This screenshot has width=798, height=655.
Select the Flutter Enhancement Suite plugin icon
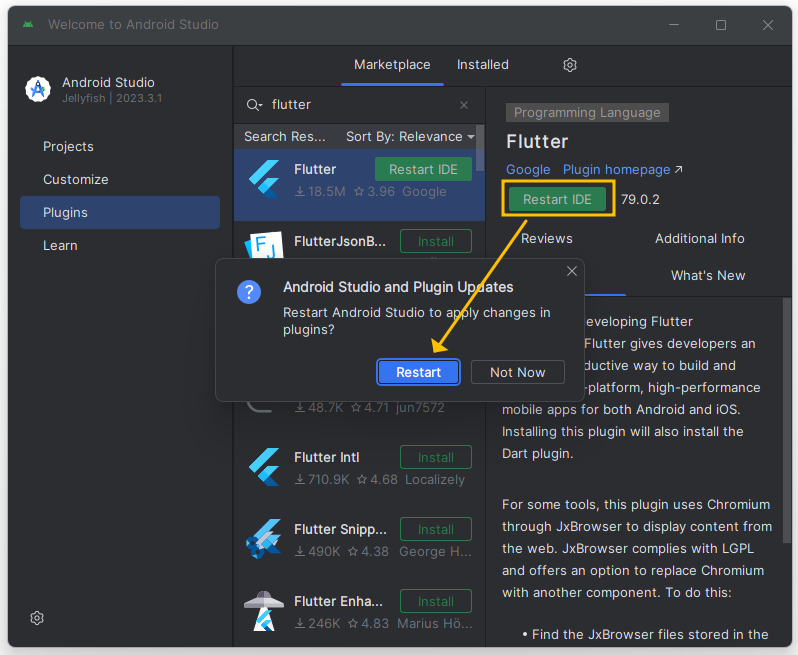coord(264,611)
